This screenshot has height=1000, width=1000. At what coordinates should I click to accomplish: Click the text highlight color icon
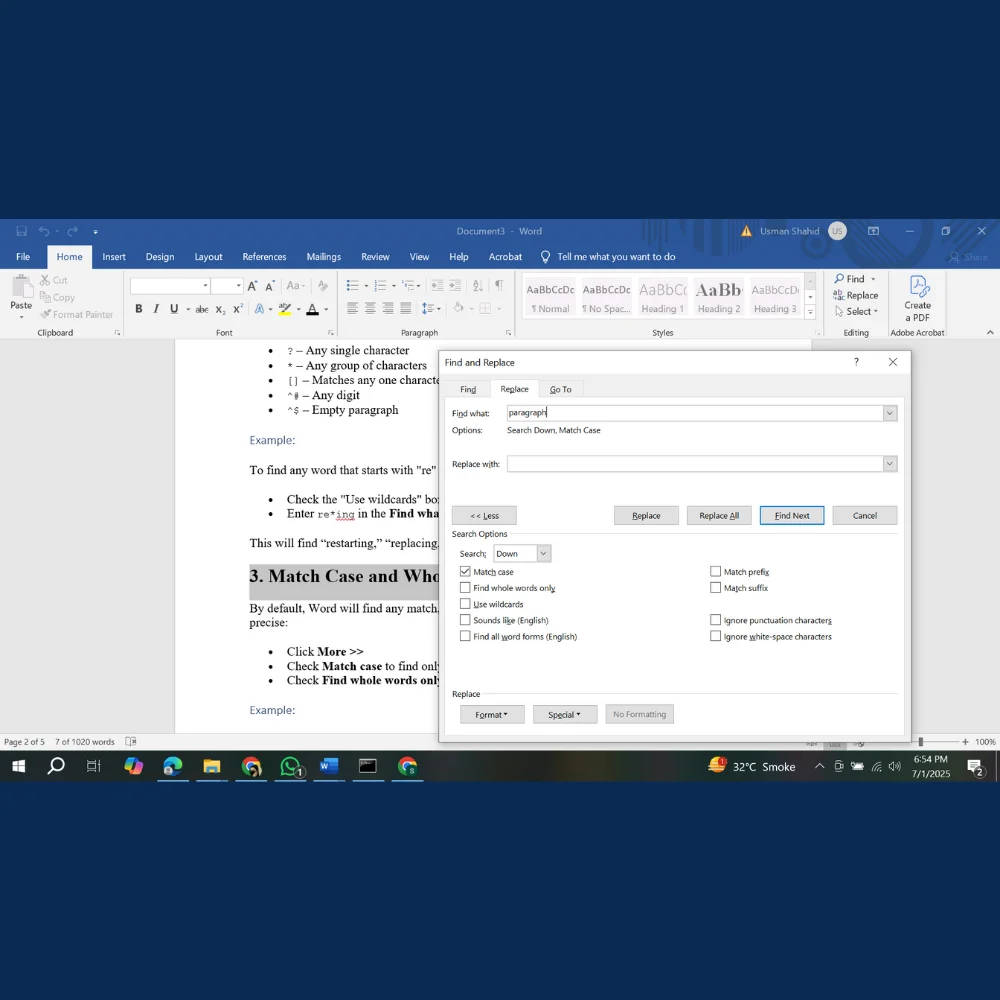tap(284, 309)
